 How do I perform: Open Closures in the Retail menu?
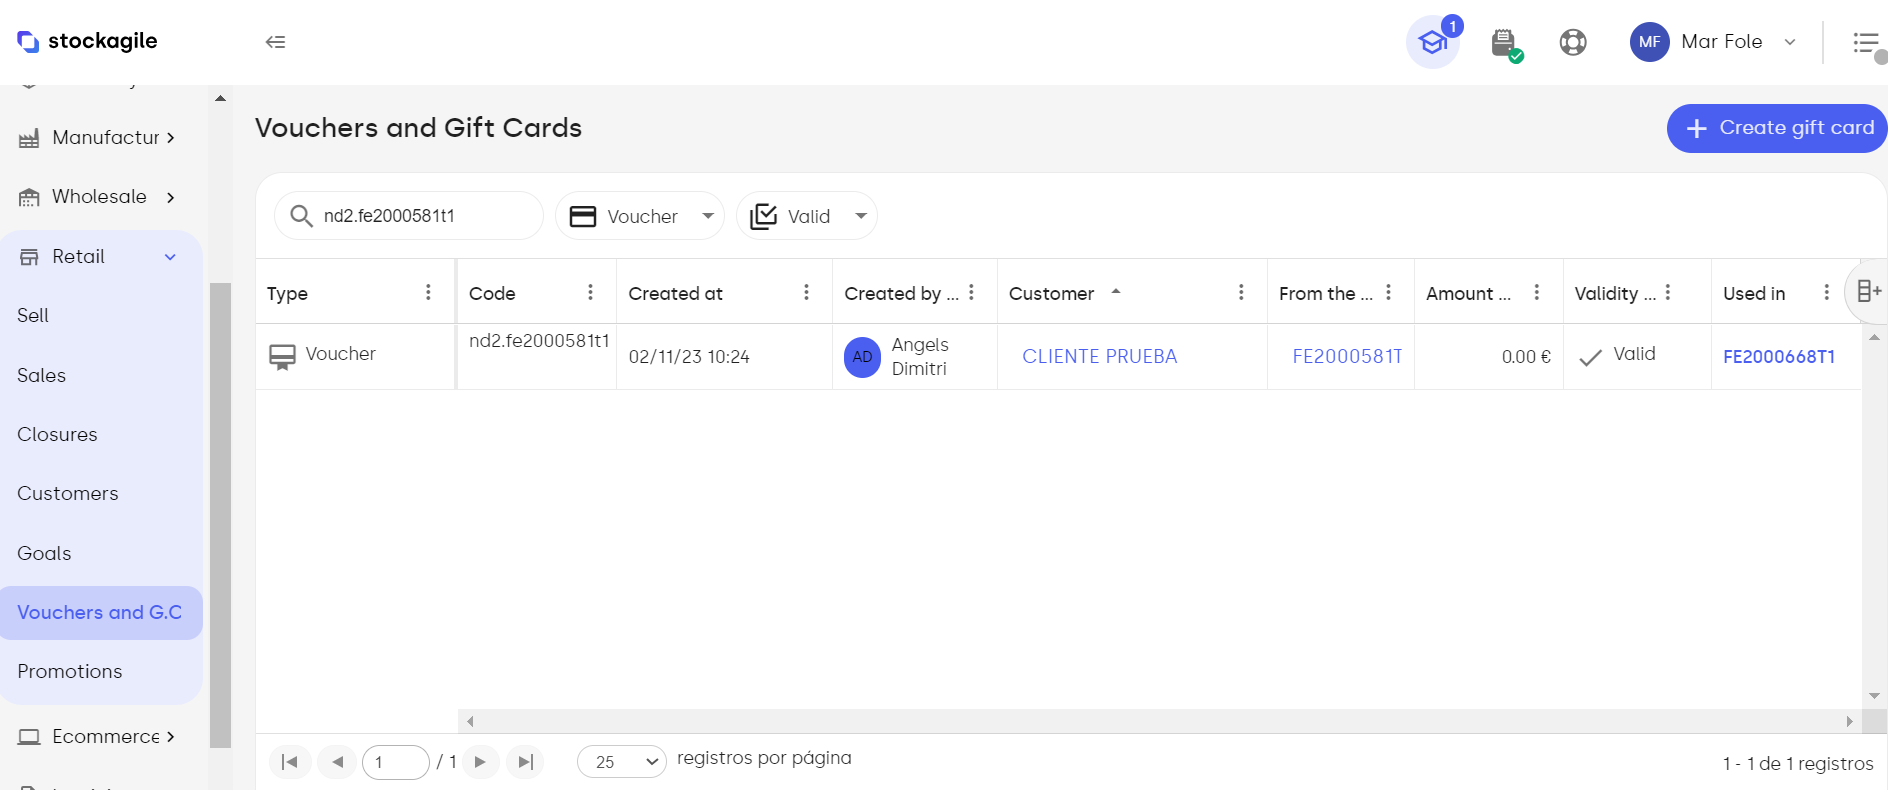(x=57, y=434)
